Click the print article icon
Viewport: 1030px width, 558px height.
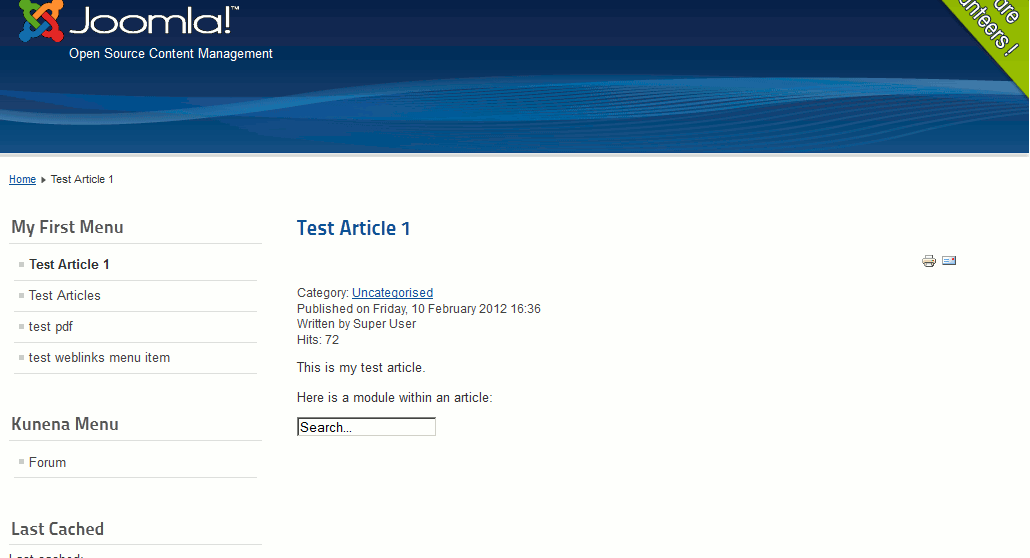(x=928, y=261)
